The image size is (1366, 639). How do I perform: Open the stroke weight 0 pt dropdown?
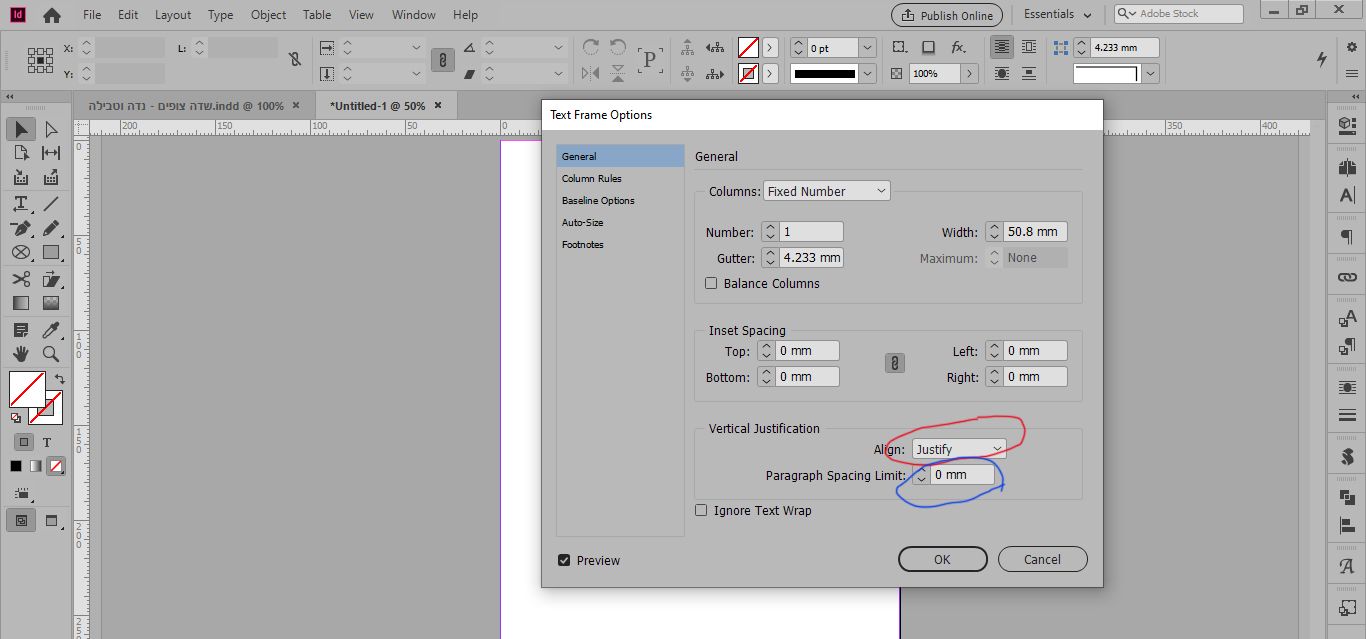(867, 47)
